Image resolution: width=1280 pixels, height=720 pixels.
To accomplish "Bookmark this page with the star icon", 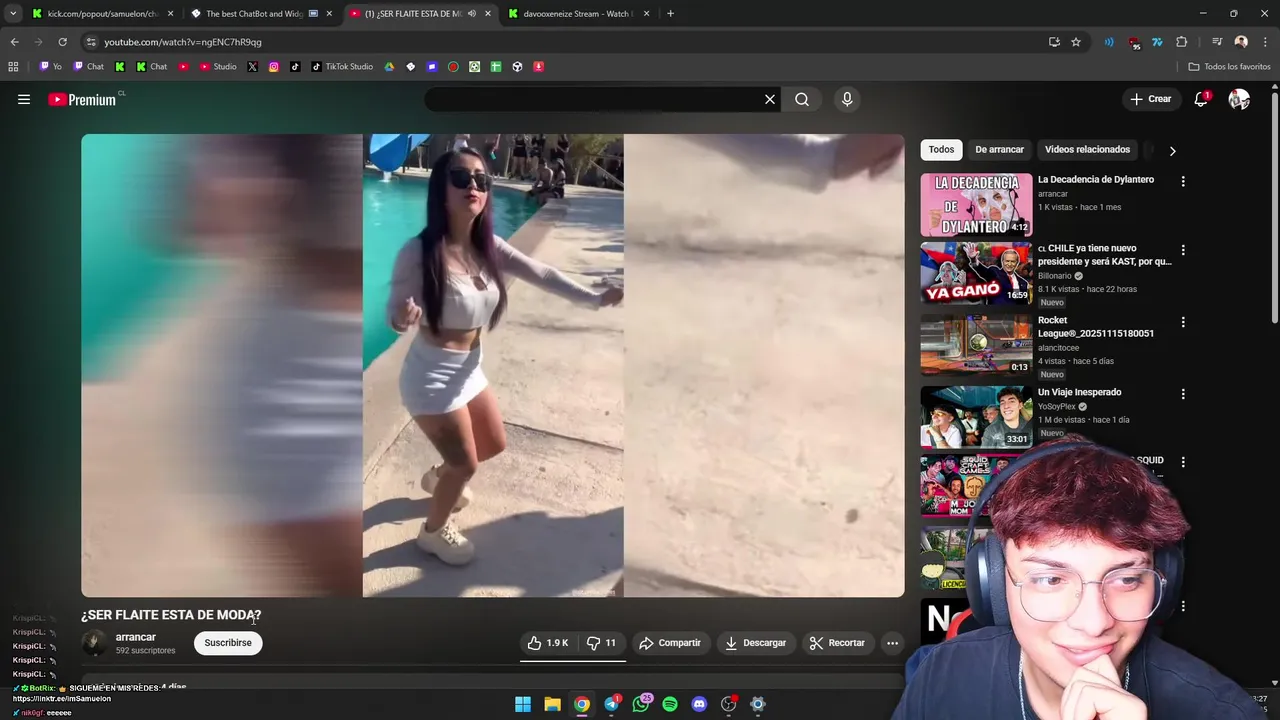I will 1076,42.
